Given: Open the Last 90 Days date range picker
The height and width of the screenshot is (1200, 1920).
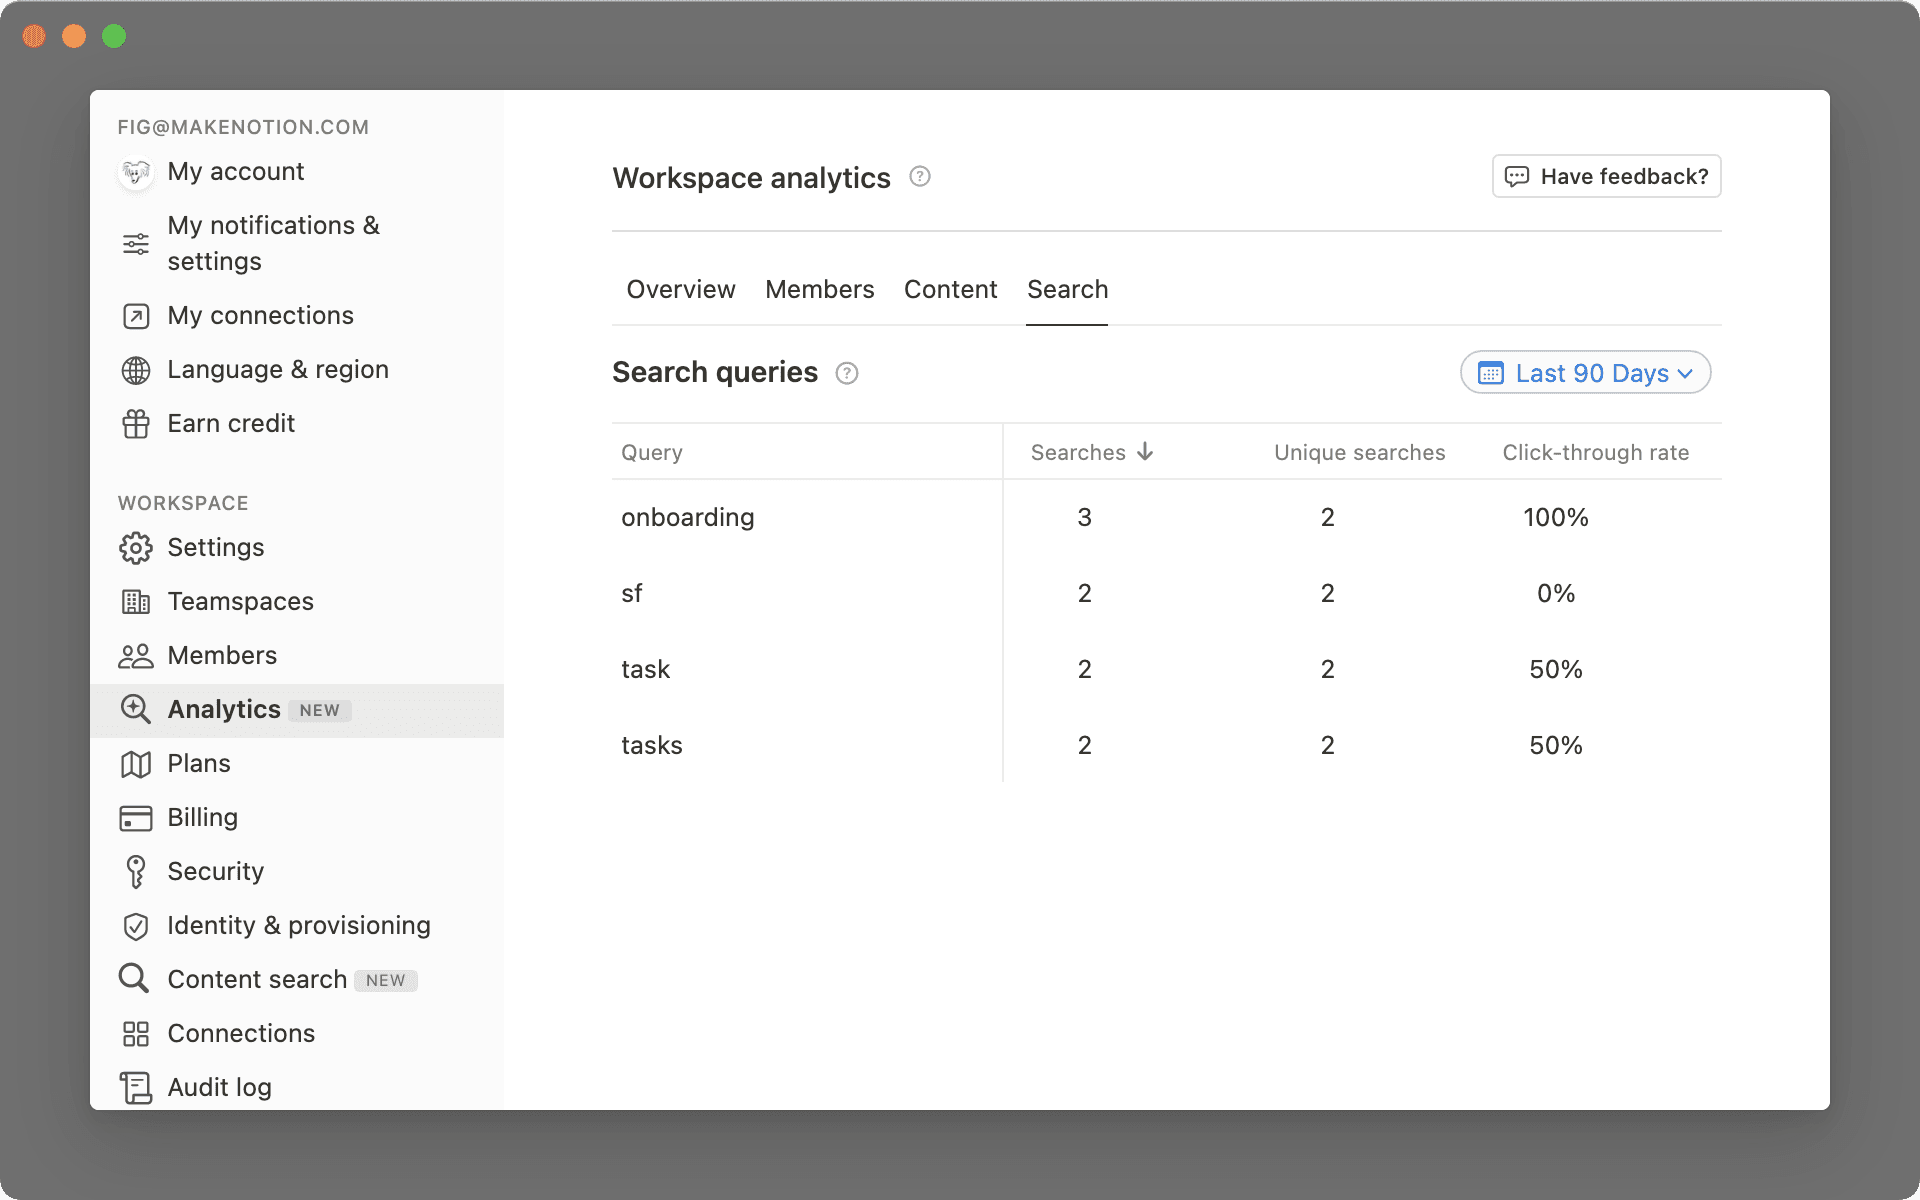Looking at the screenshot, I should (x=1584, y=372).
